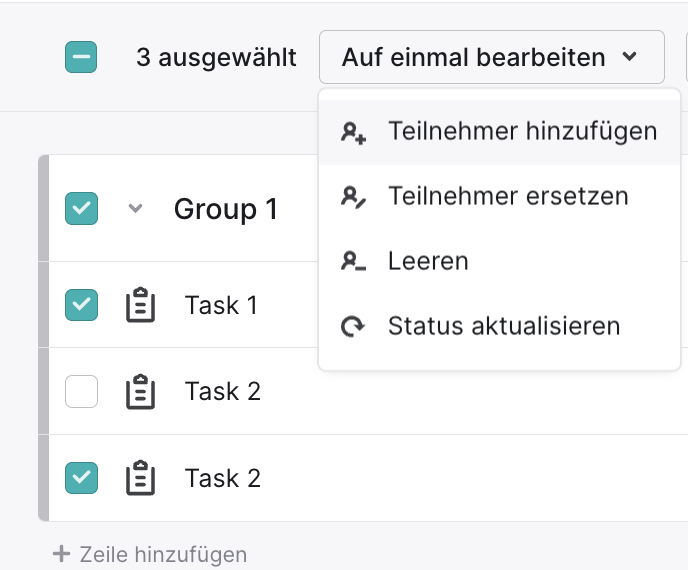Click the clipboard icon of unchecked Task 2
The image size is (688, 570).
[140, 391]
